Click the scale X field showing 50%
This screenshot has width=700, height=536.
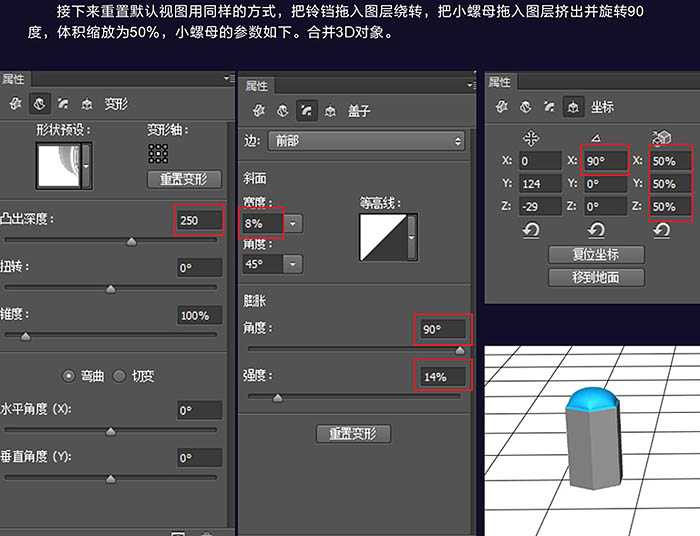(x=671, y=161)
